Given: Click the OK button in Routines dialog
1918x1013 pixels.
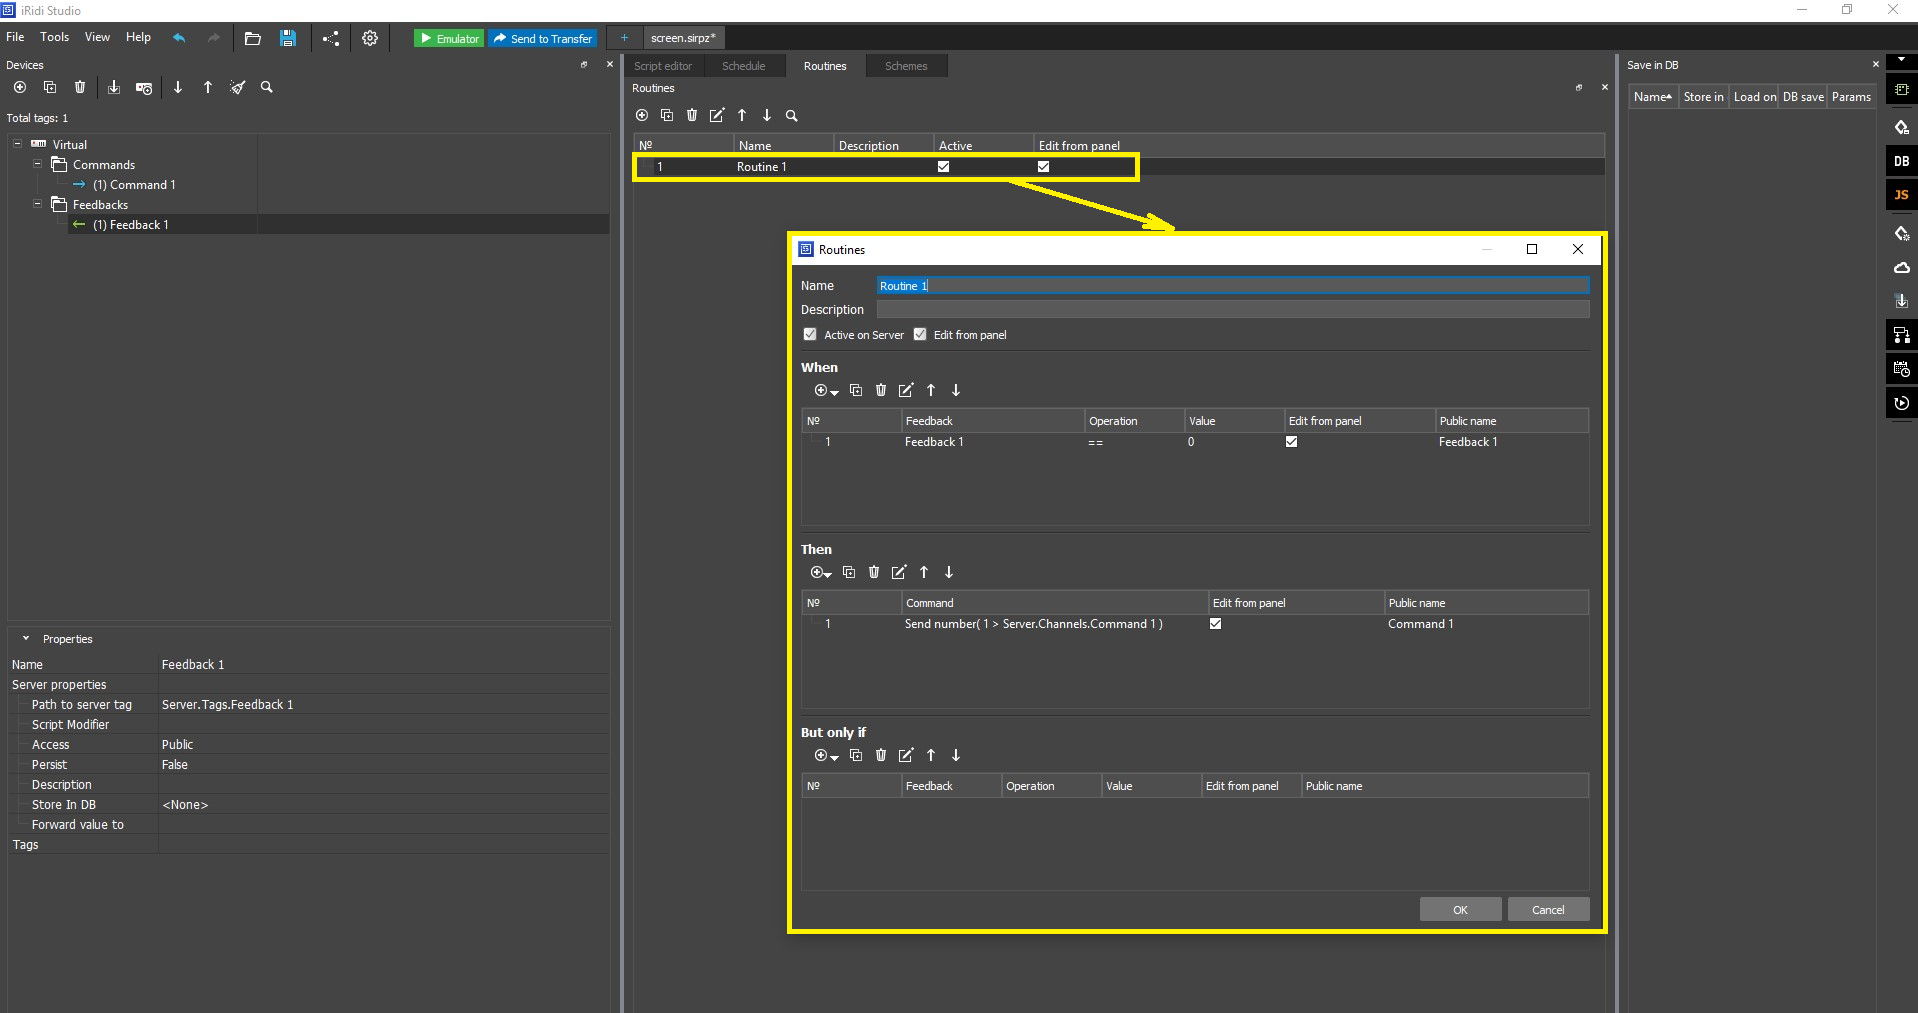Looking at the screenshot, I should pyautogui.click(x=1460, y=909).
